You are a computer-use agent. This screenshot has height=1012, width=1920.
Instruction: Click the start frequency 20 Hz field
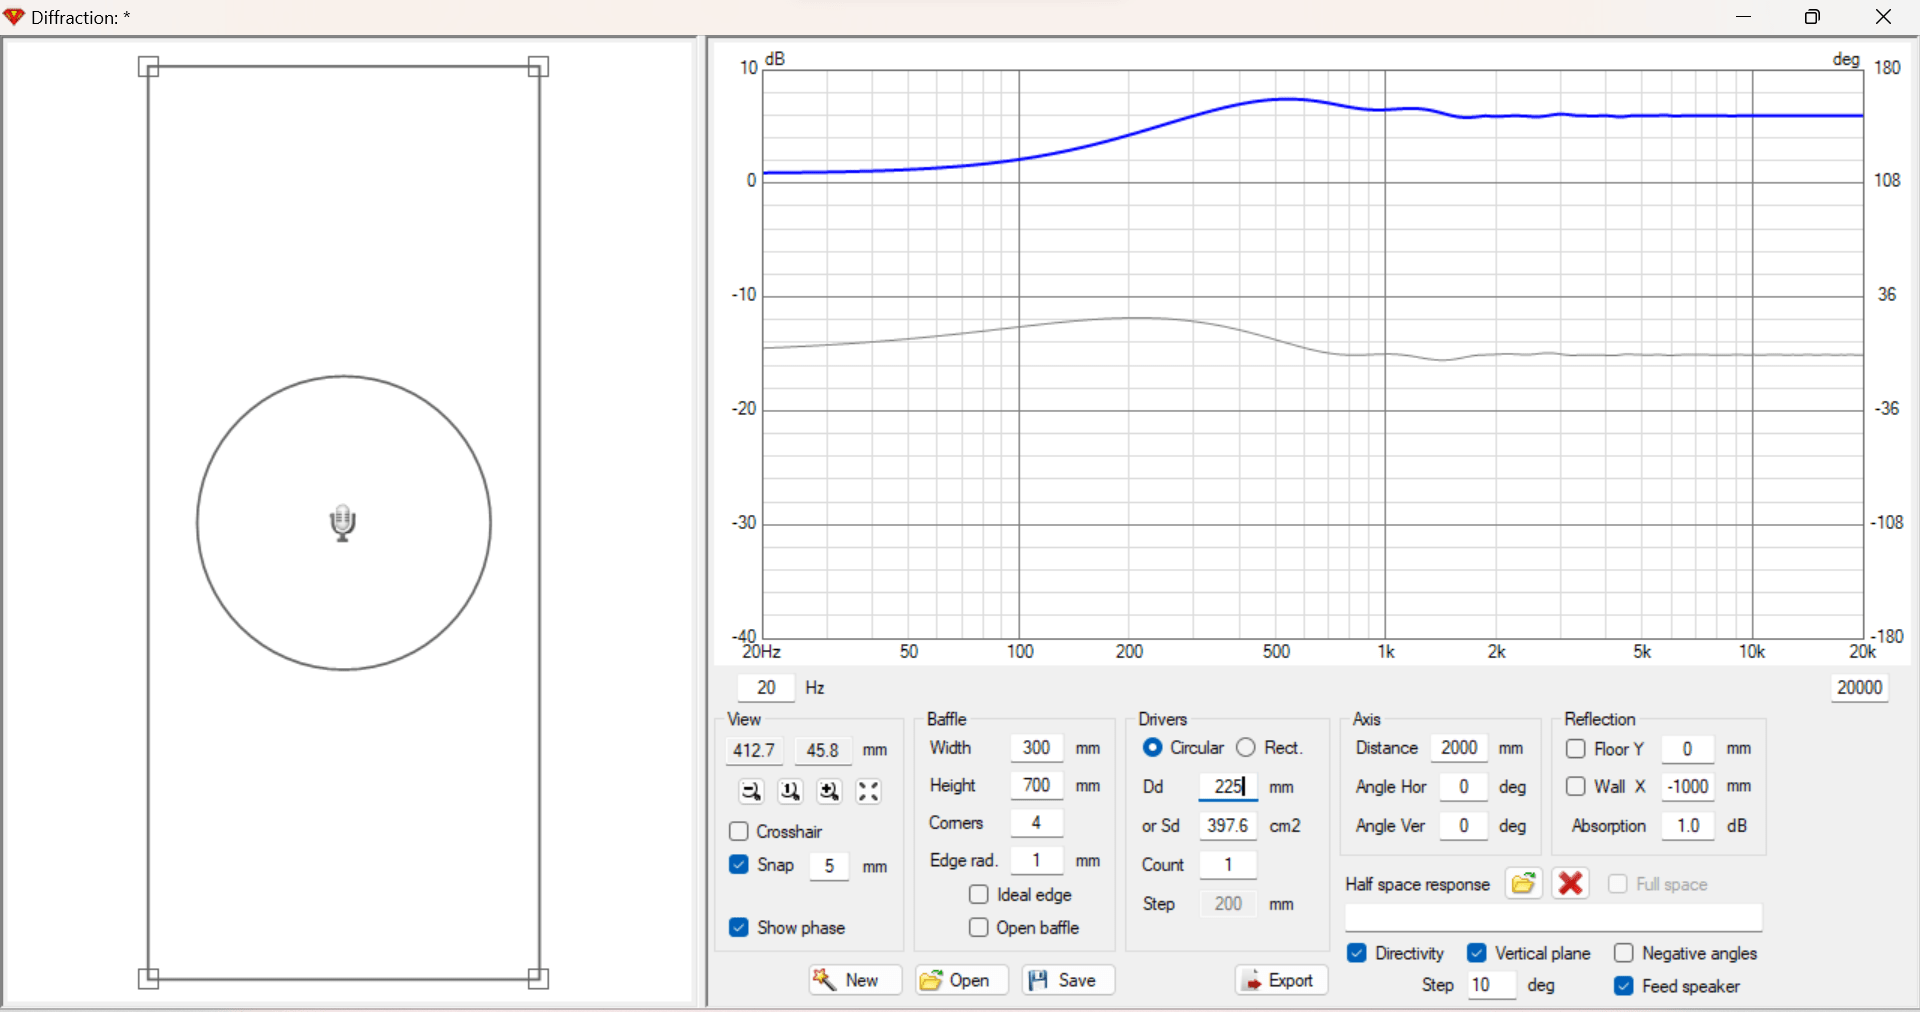pos(766,688)
